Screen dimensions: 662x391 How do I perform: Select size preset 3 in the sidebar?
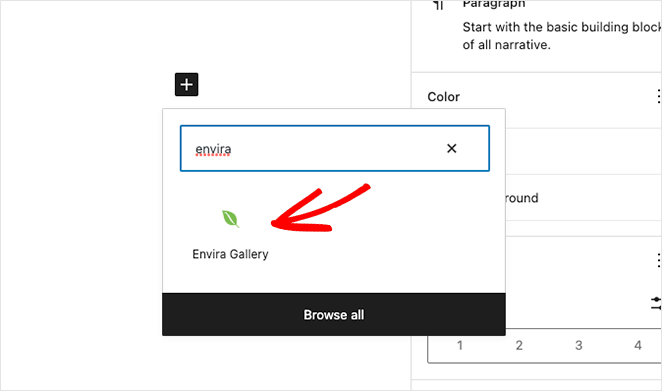[578, 345]
